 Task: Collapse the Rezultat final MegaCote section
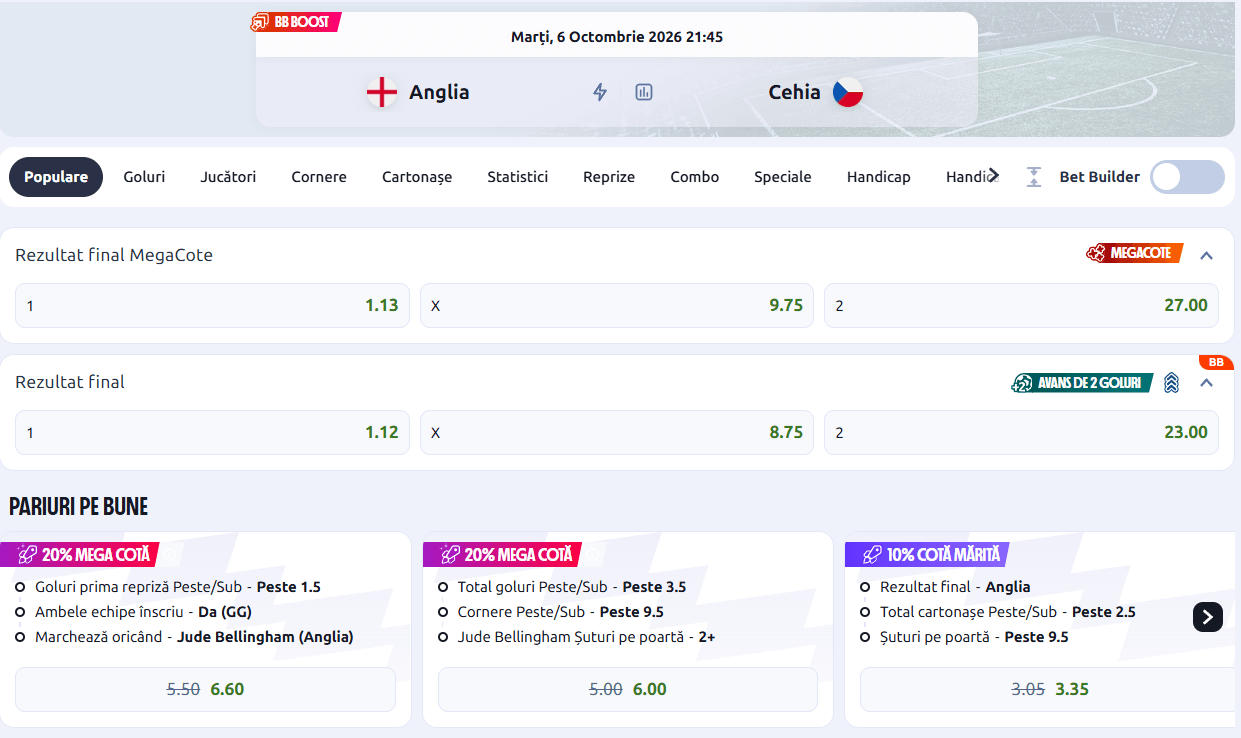1206,255
